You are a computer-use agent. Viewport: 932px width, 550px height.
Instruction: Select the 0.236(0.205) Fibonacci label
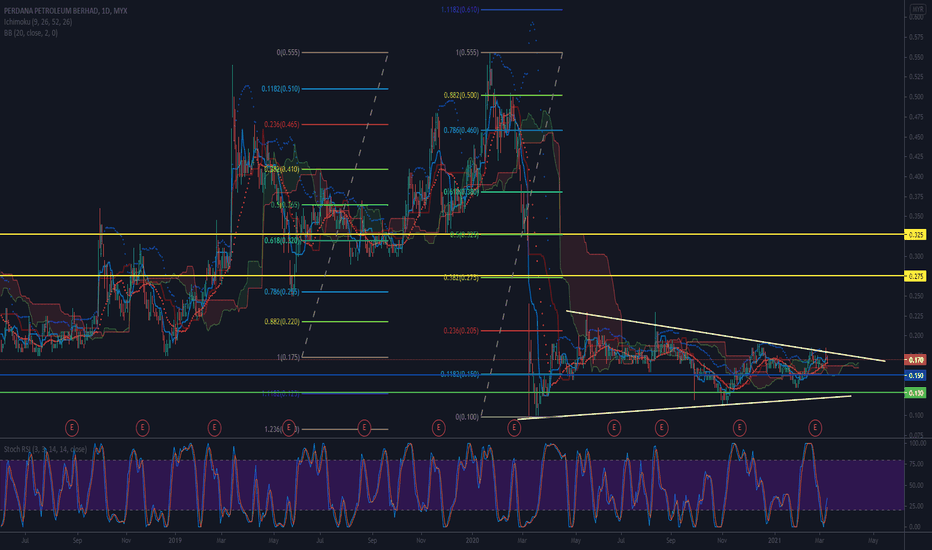(x=461, y=331)
